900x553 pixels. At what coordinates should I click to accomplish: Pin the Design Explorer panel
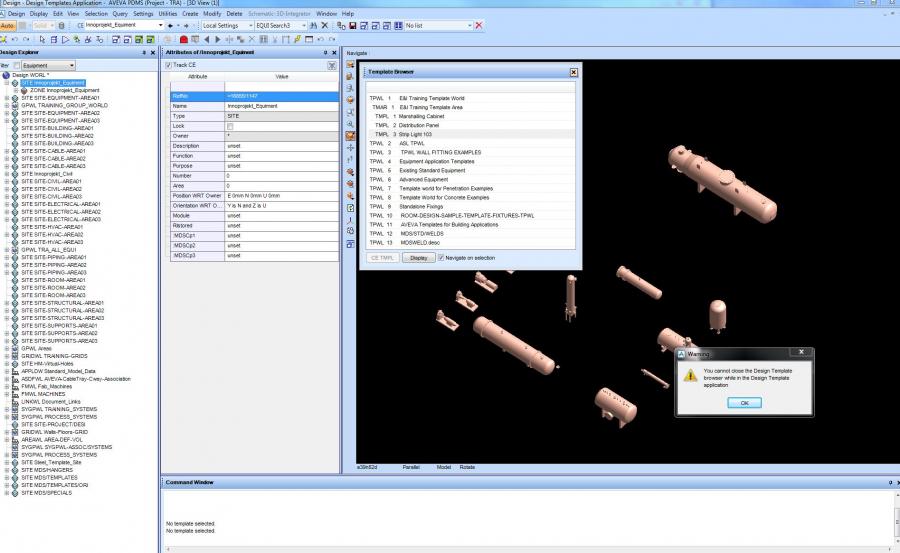click(x=144, y=52)
